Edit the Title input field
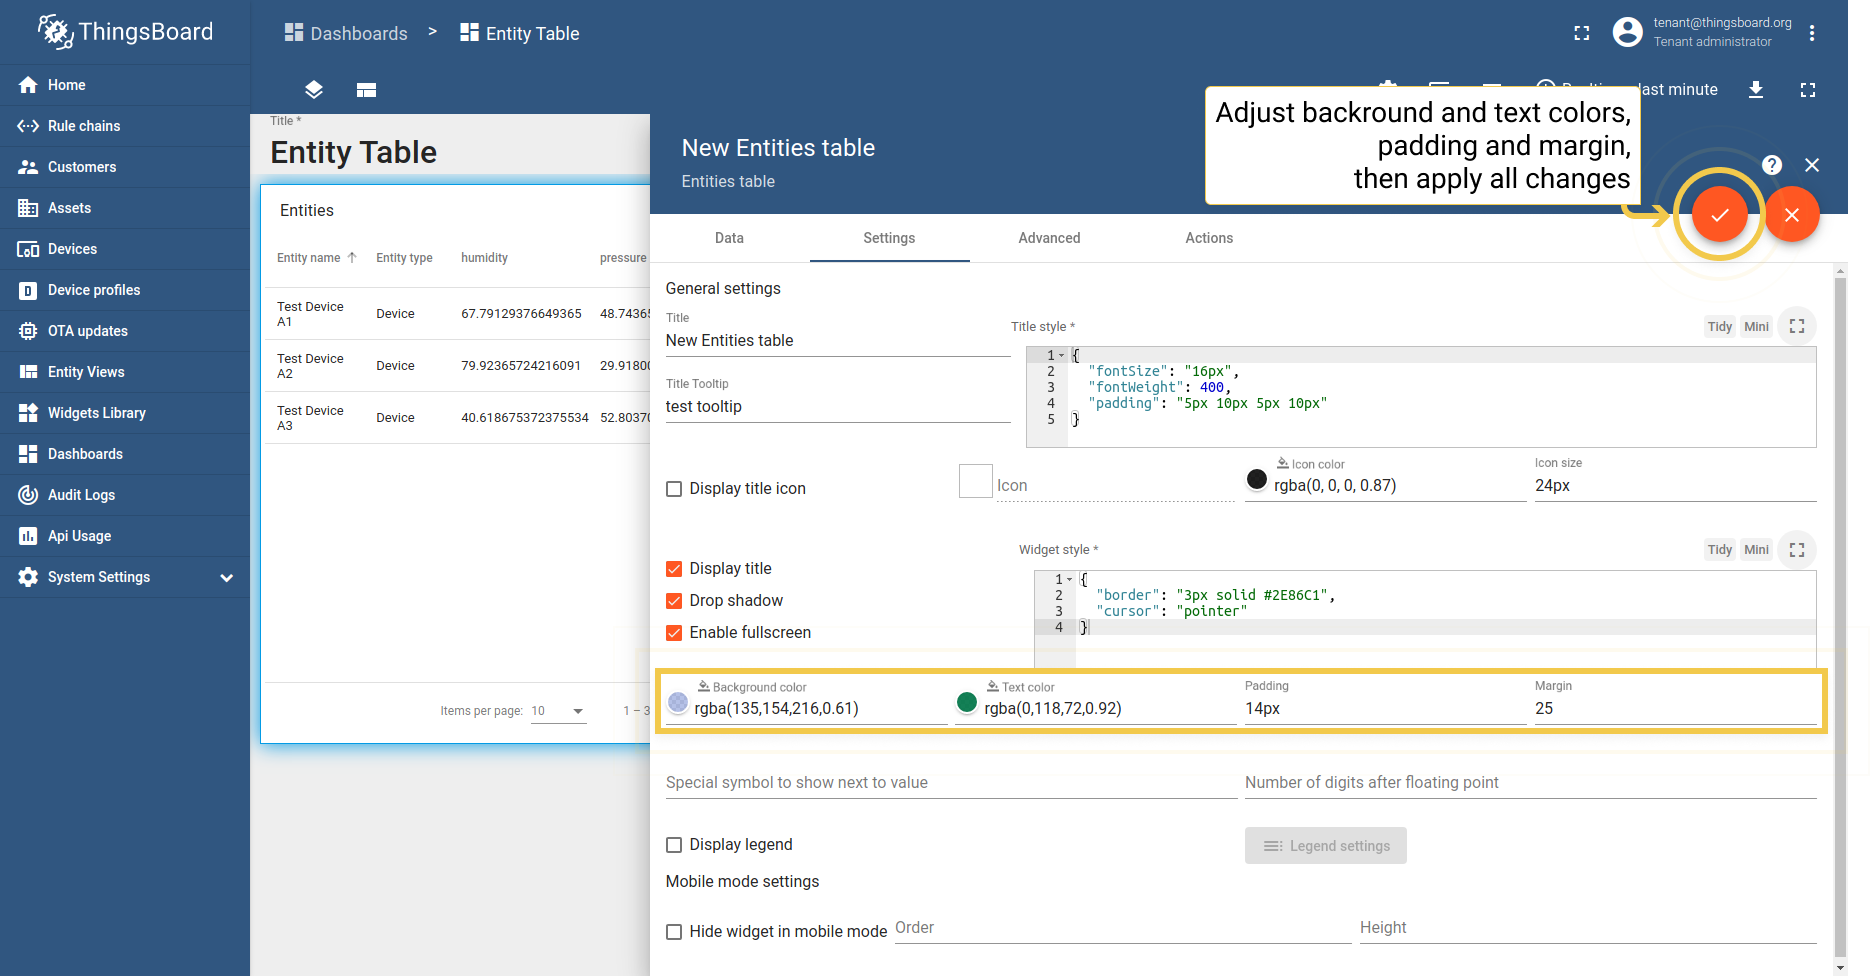 pos(838,341)
